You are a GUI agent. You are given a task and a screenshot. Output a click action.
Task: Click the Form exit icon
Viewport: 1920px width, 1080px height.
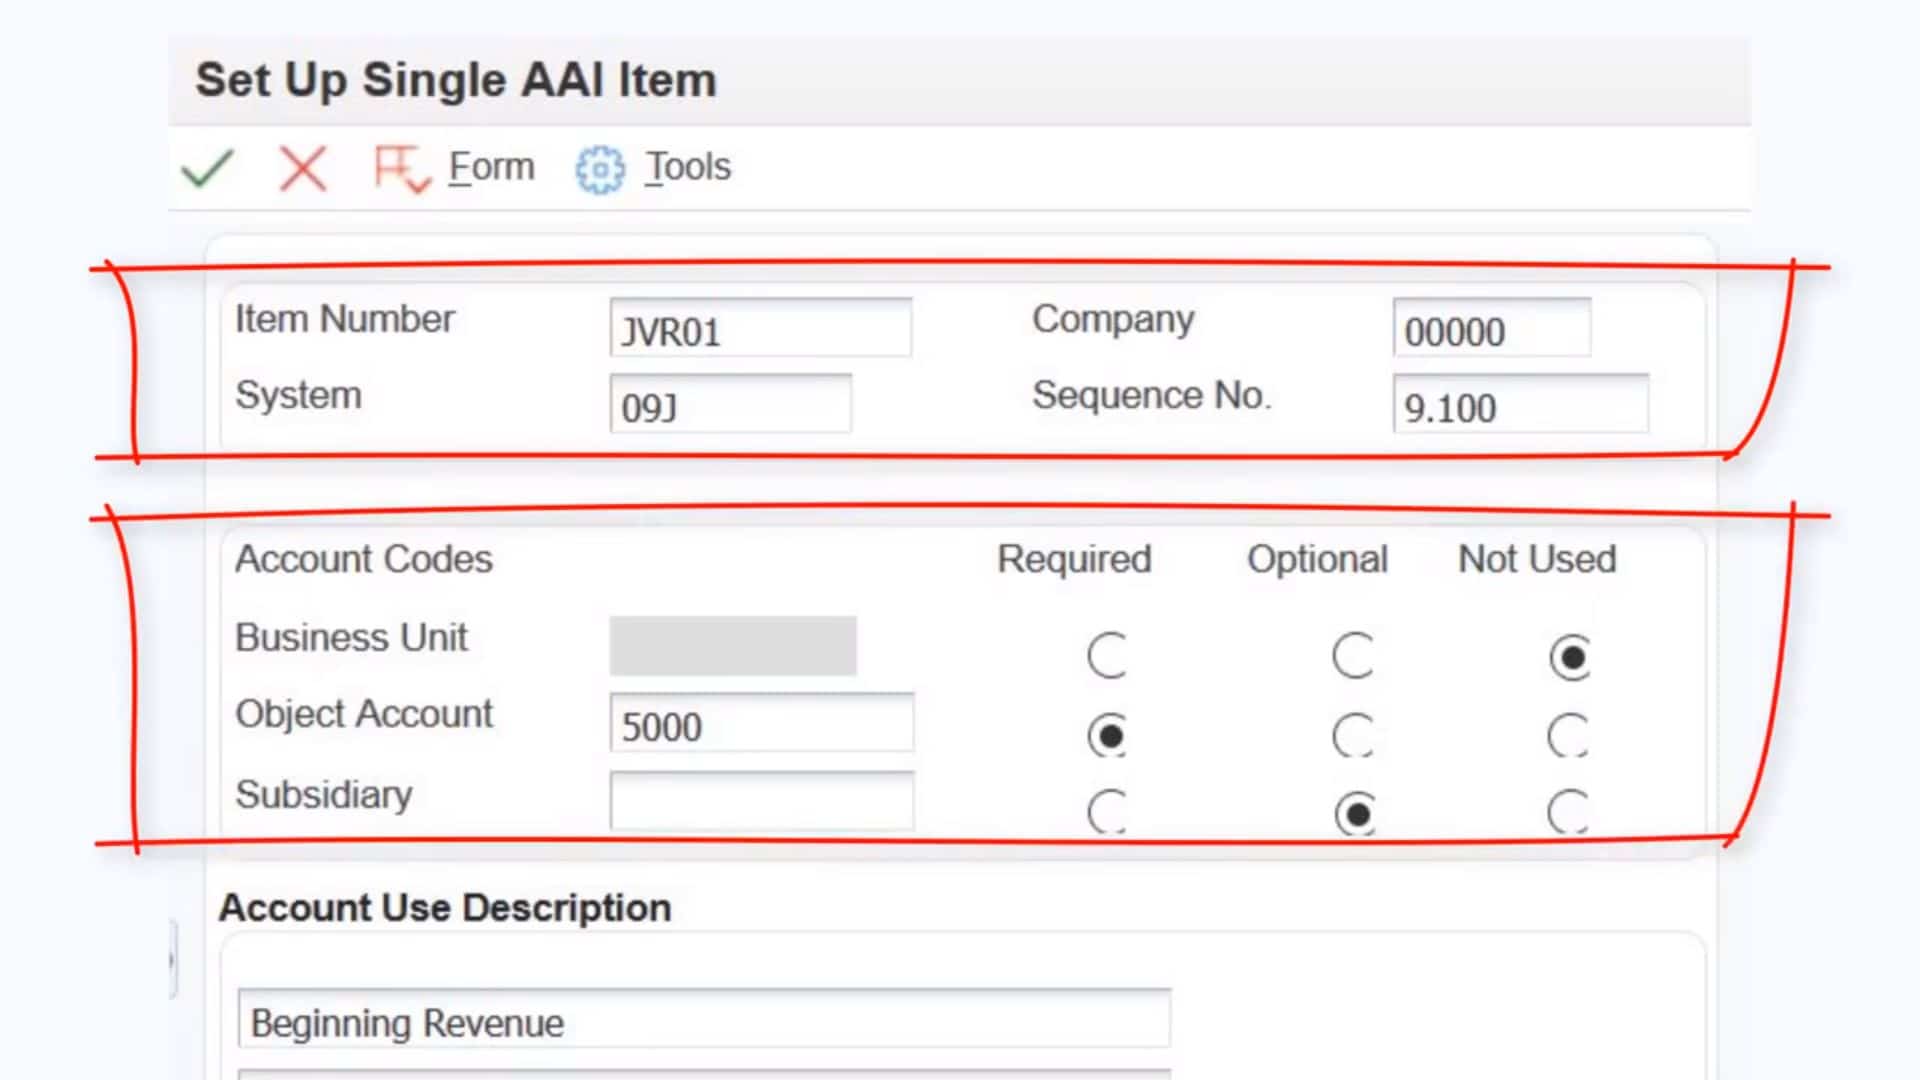(400, 168)
